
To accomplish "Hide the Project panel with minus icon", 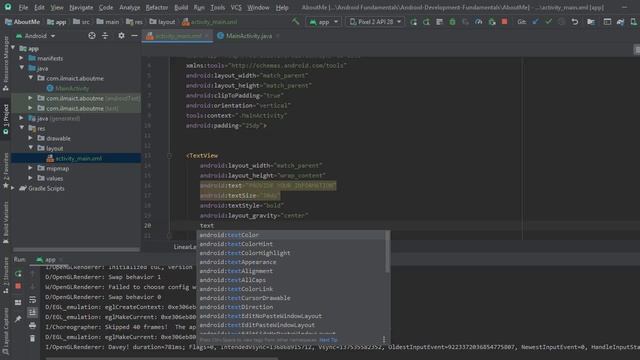I will coord(134,36).
